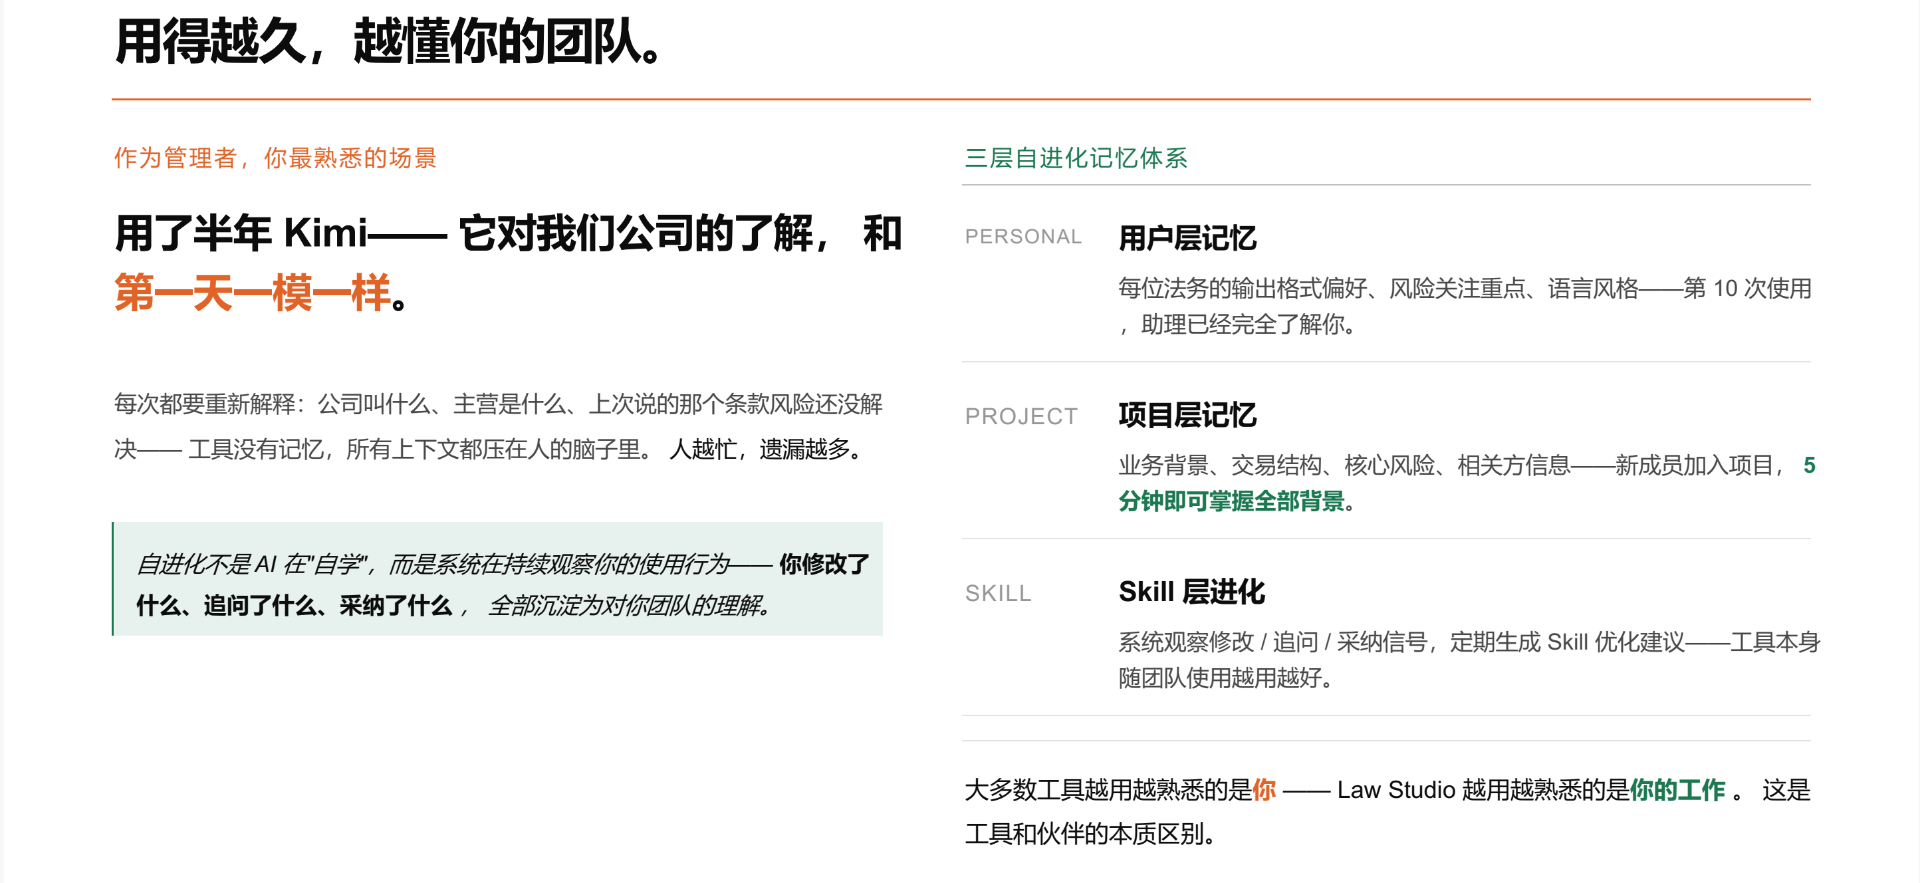The width and height of the screenshot is (1920, 883).
Task: Click the title '用户层记忆'
Action: click(1187, 238)
